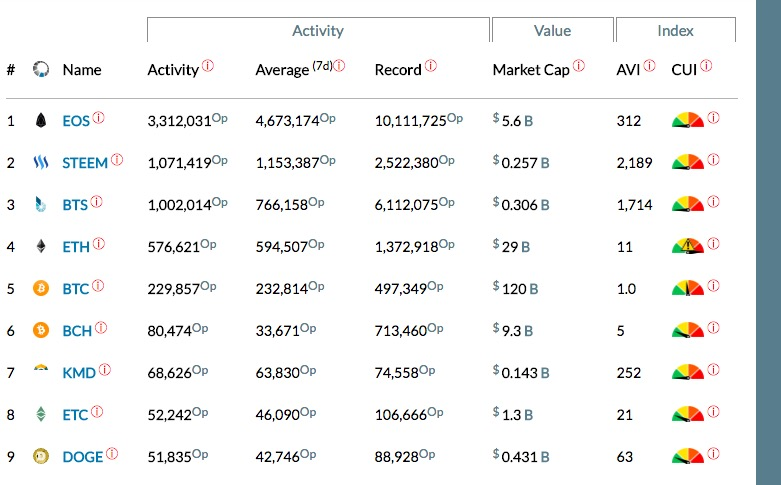Click the CUI gauge in DOGE row

point(688,456)
